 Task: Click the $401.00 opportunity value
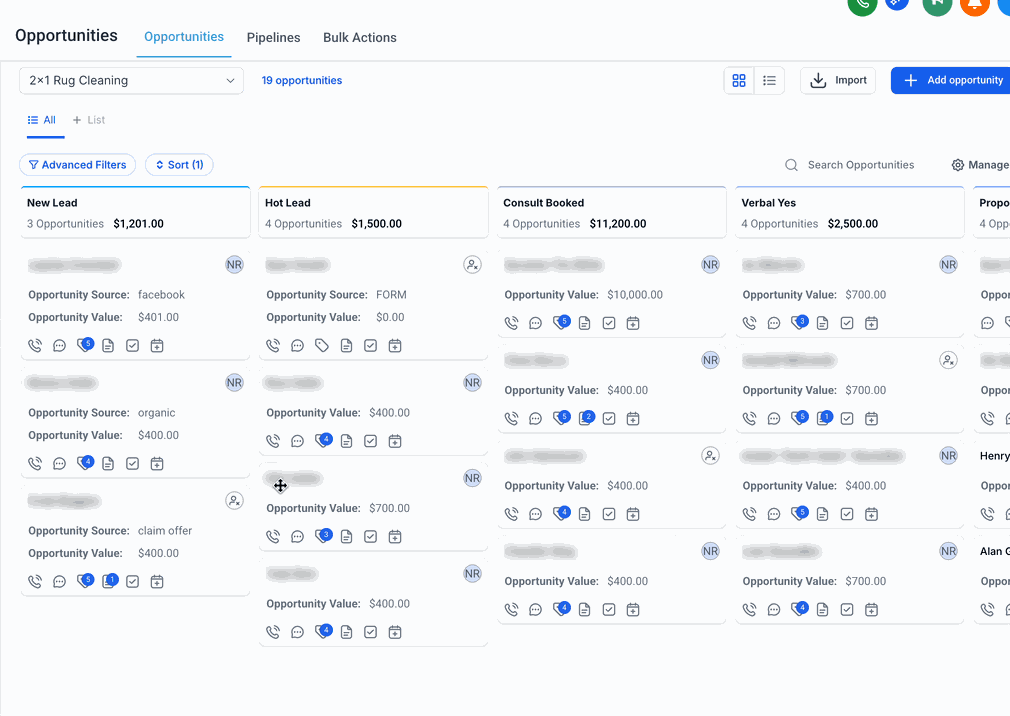[158, 317]
